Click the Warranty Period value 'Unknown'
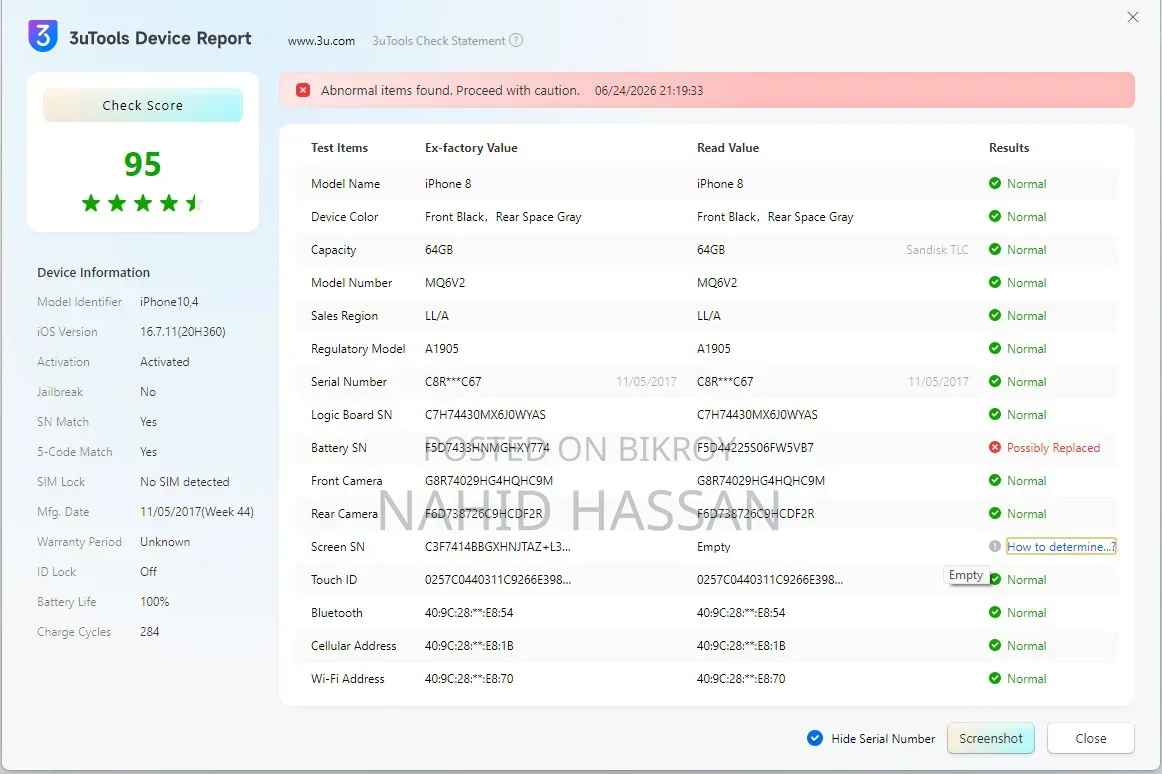This screenshot has width=1162, height=774. [165, 542]
